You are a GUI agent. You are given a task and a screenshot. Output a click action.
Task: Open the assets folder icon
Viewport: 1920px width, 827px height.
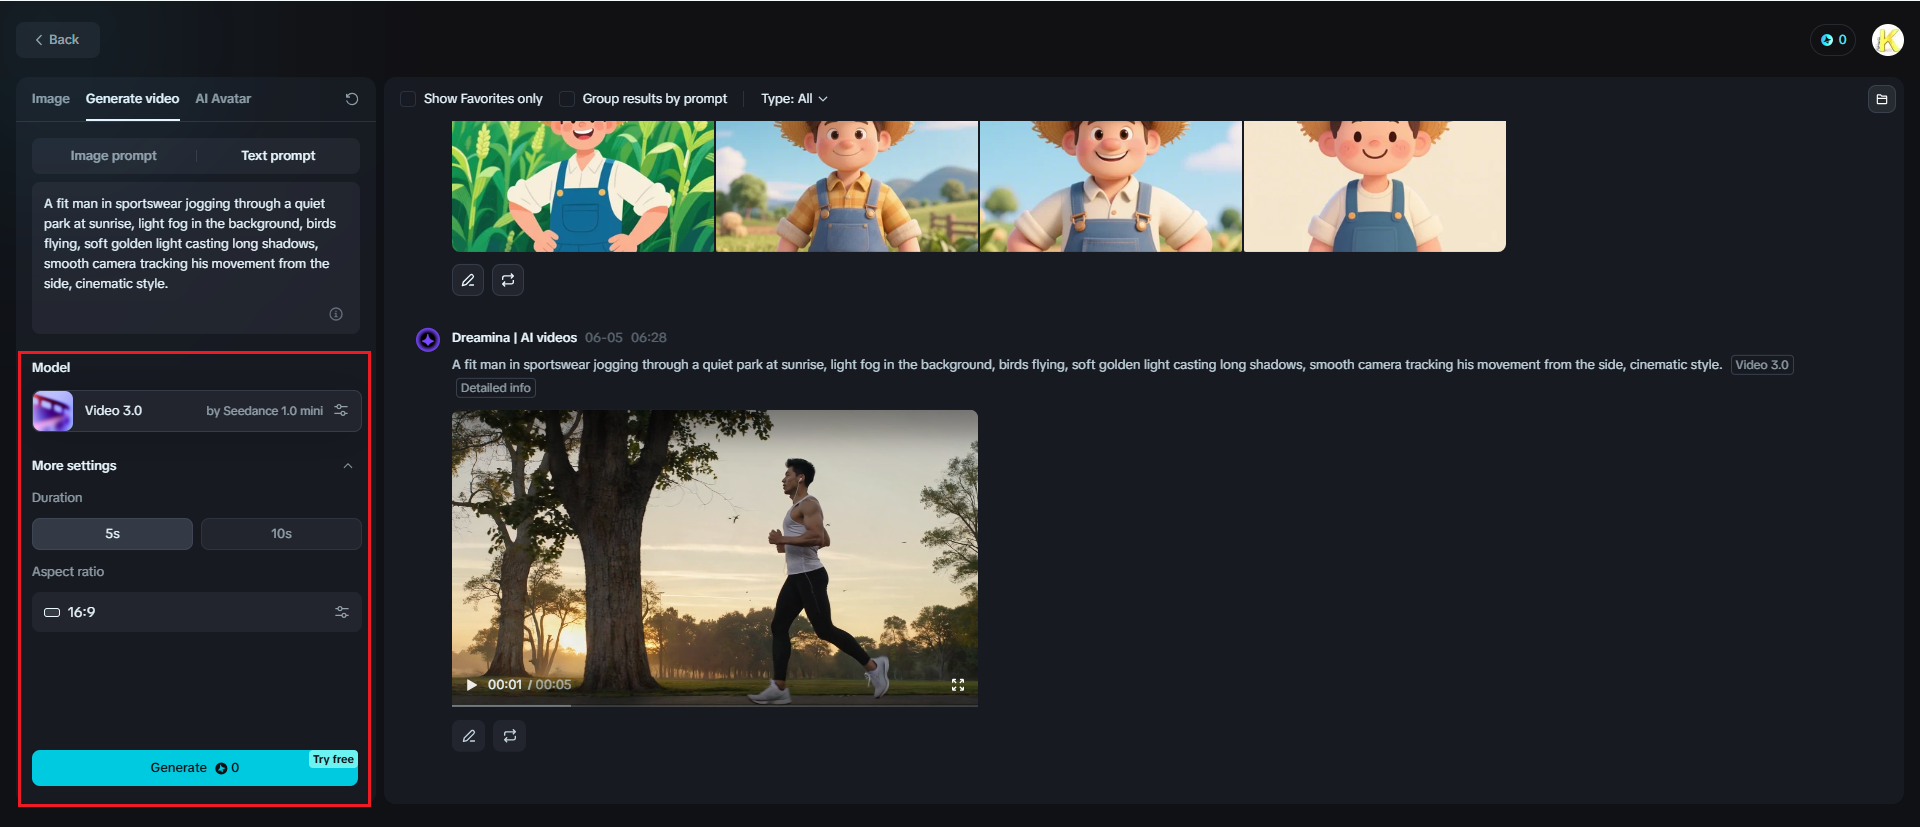tap(1882, 99)
